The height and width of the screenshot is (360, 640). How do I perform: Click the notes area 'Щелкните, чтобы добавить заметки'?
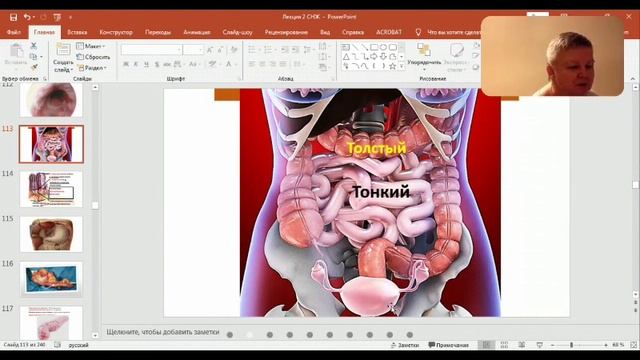[x=163, y=332]
